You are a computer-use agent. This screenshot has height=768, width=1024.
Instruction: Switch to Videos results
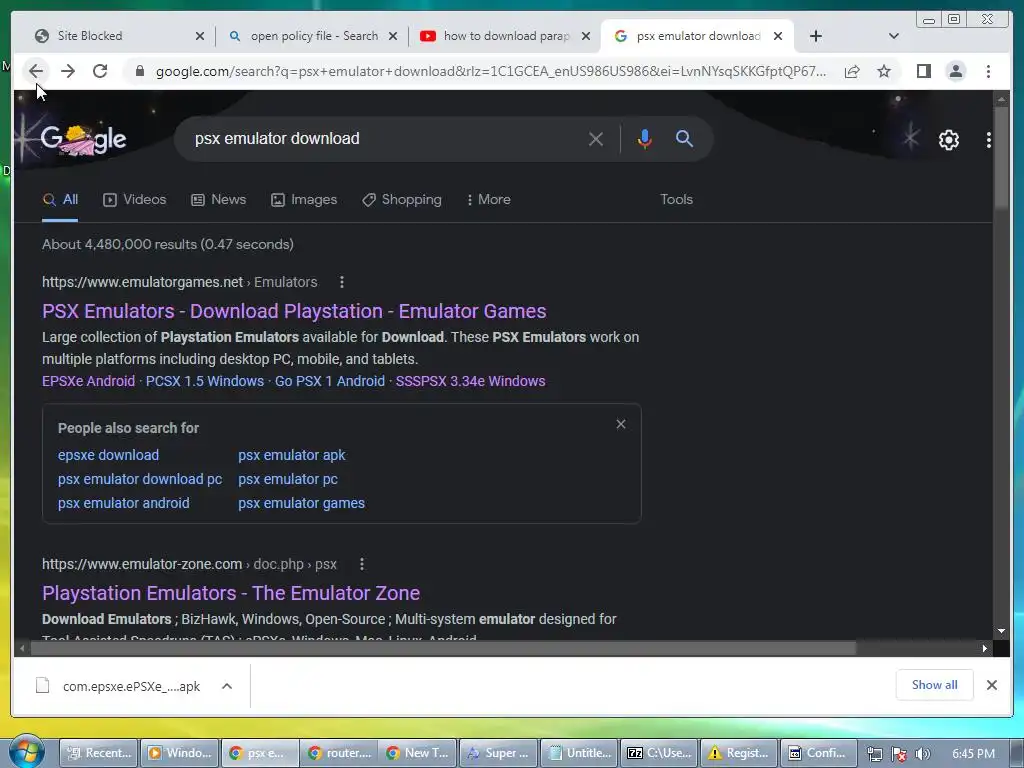tap(135, 200)
